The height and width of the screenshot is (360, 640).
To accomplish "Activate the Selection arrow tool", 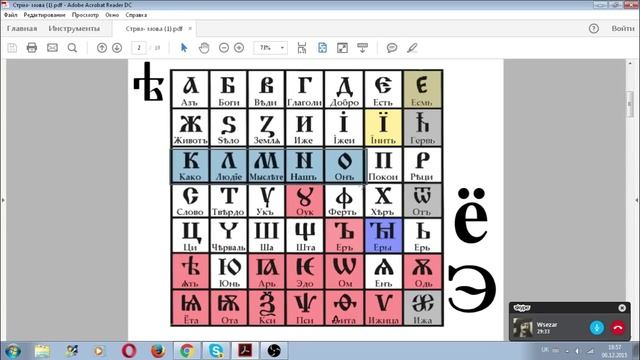I will pyautogui.click(x=184, y=48).
